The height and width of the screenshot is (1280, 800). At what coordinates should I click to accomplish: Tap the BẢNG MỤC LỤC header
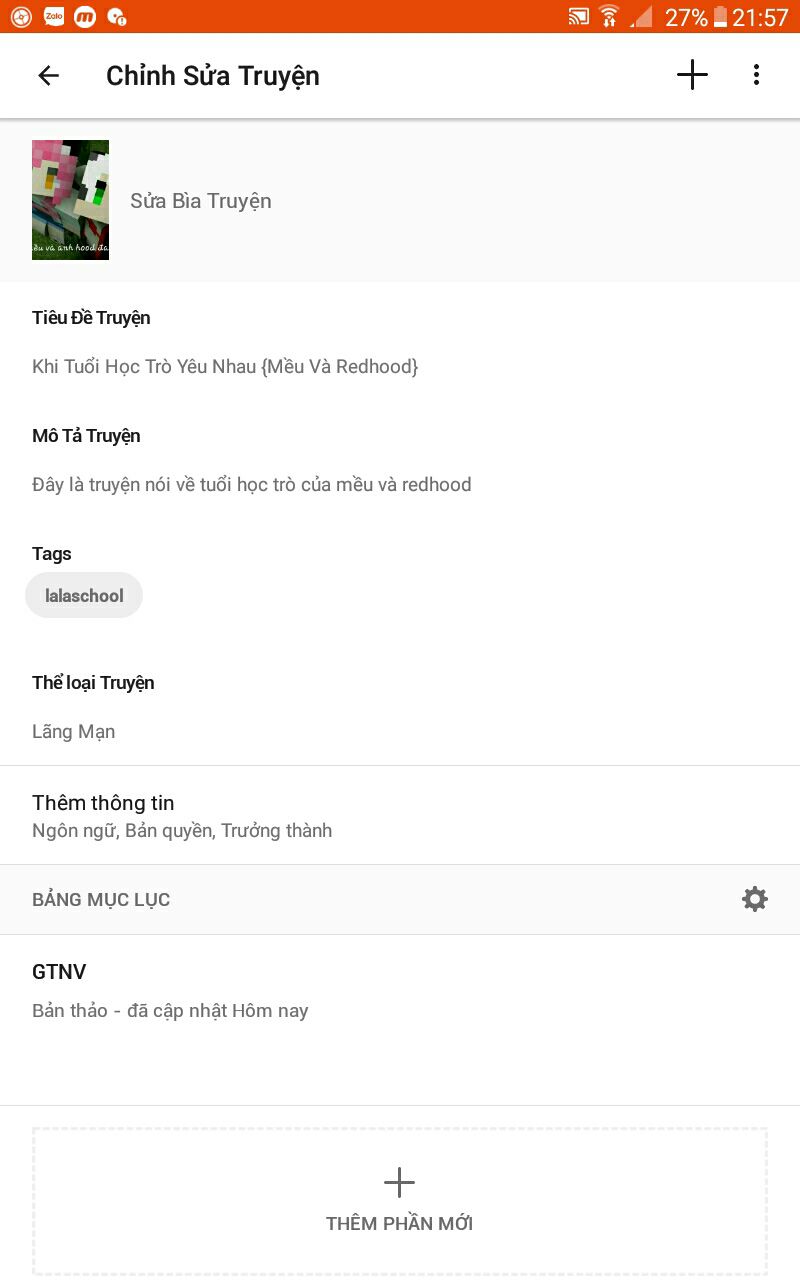point(101,900)
